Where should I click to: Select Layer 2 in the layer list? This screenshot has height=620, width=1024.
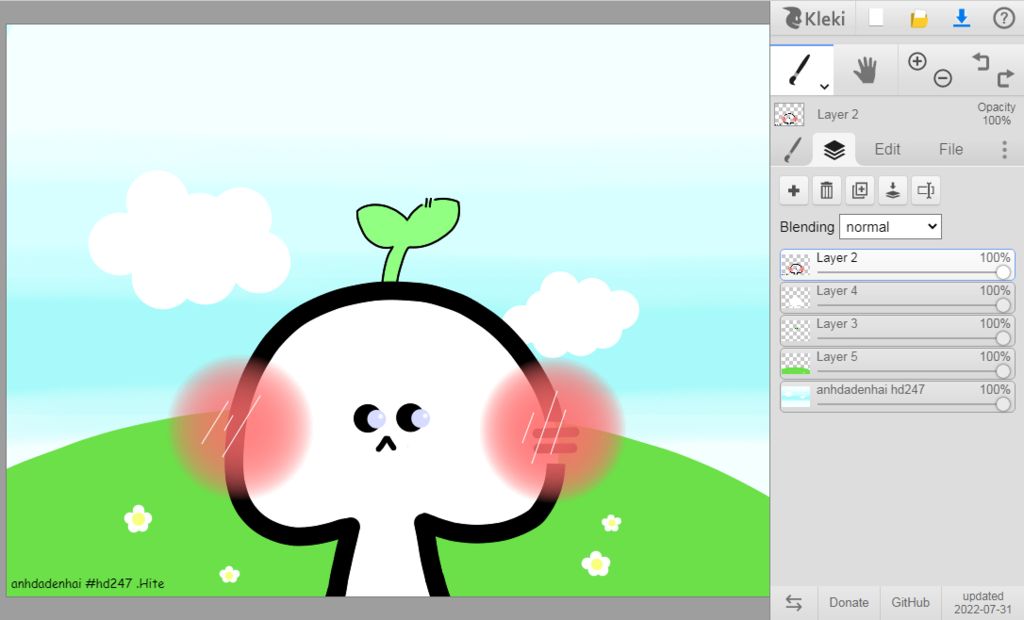[x=897, y=265]
